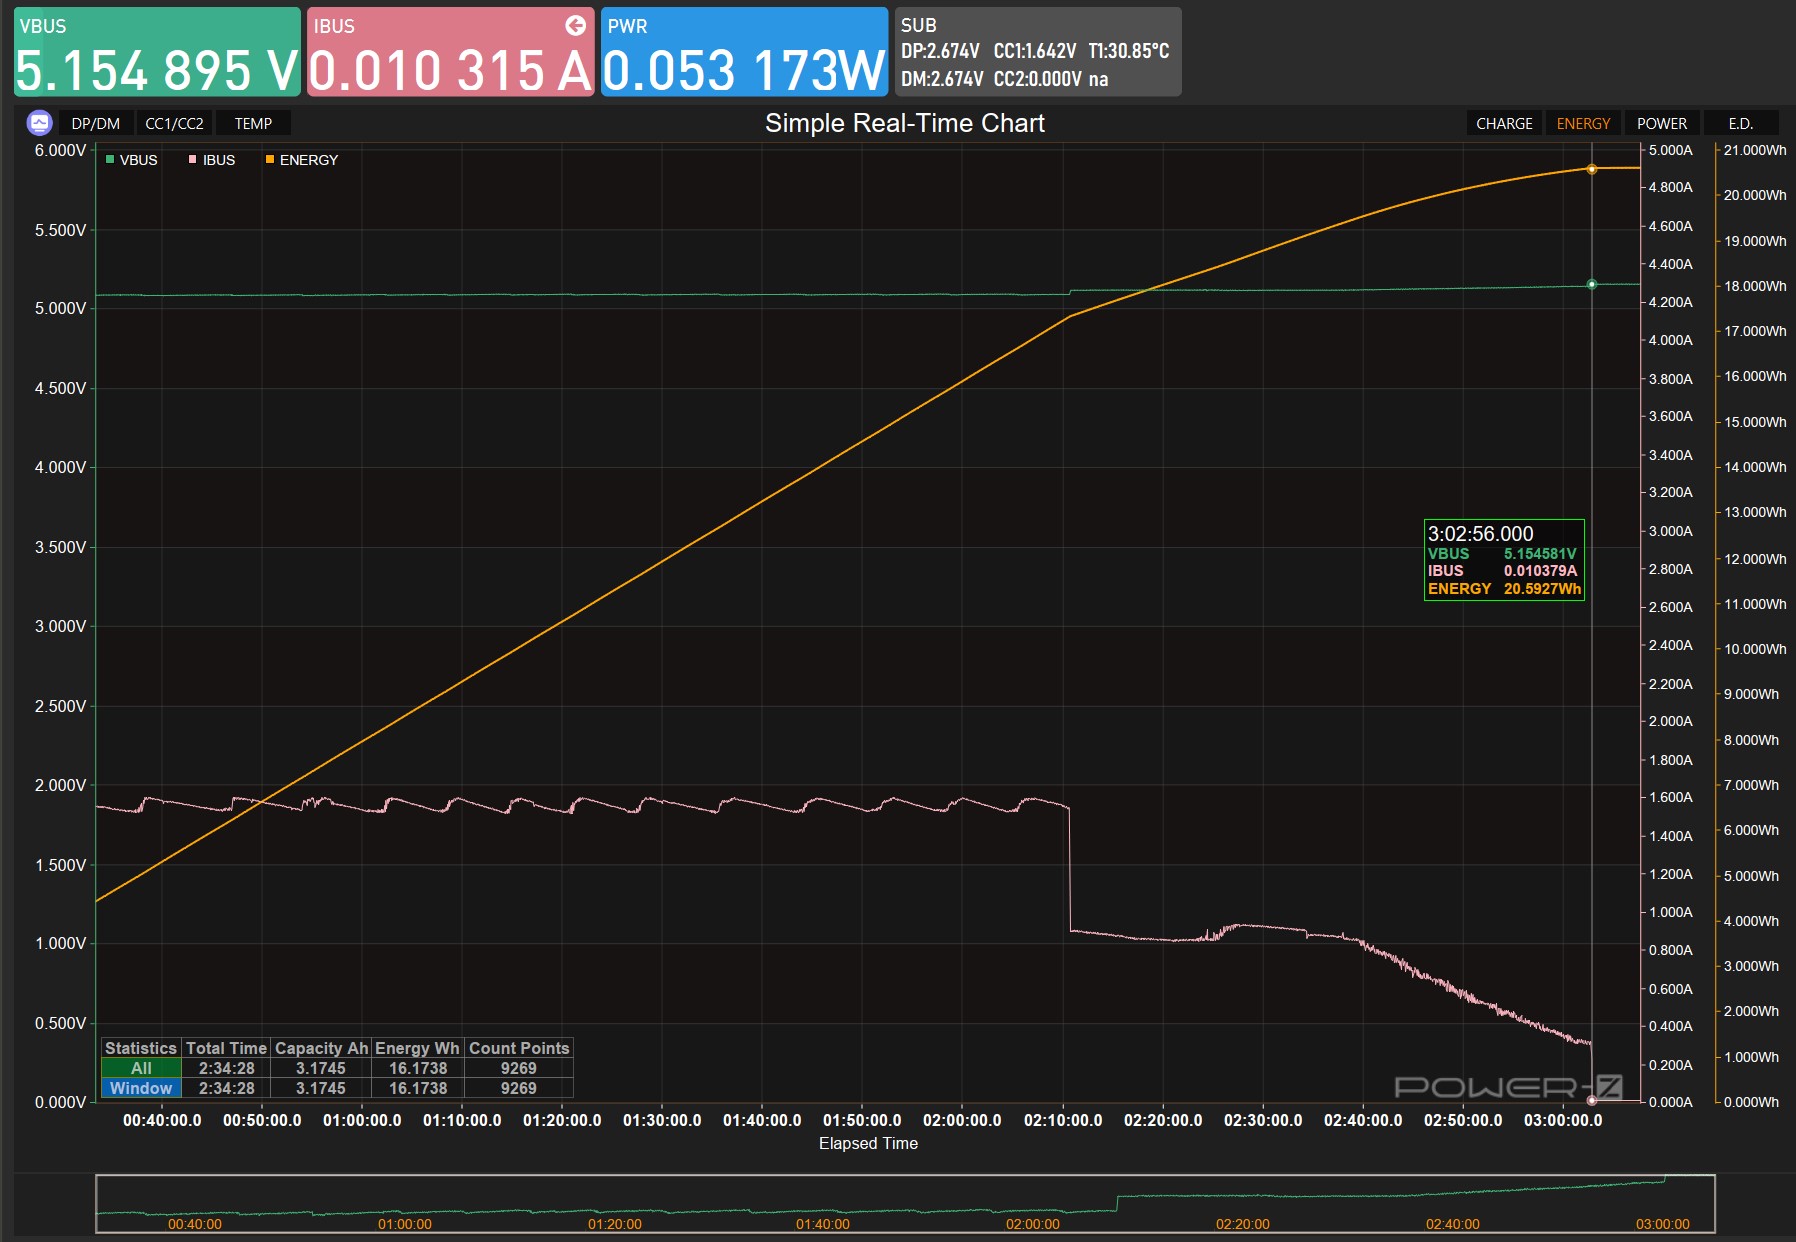The image size is (1796, 1242).
Task: Click the T1:30.85°C temperature reading
Action: (1129, 51)
